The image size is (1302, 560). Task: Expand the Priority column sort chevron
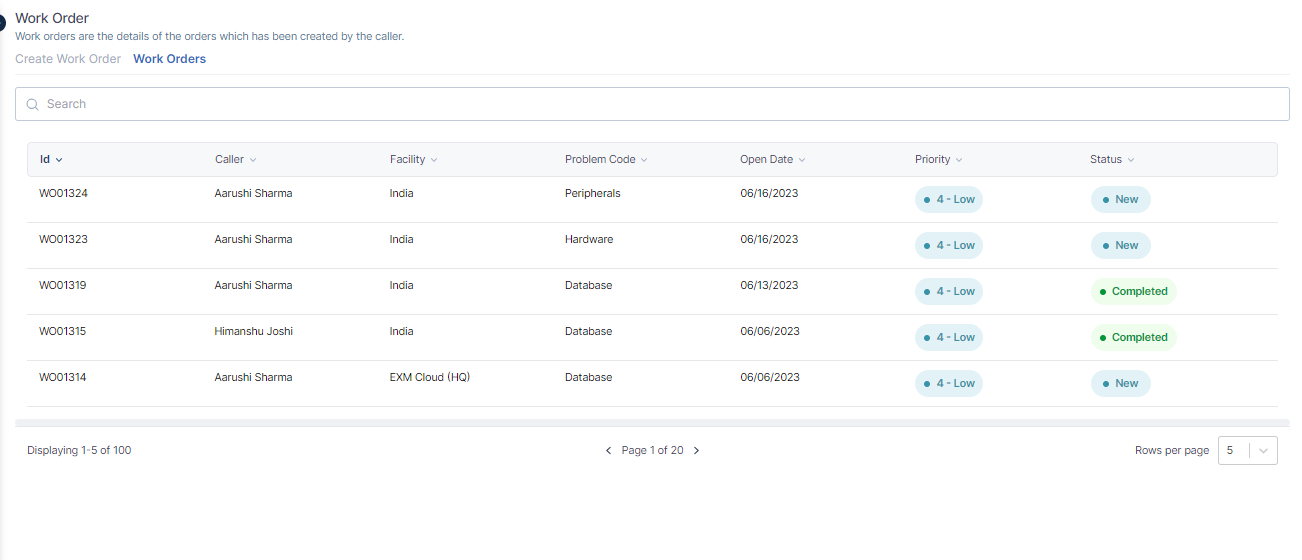[x=959, y=160]
